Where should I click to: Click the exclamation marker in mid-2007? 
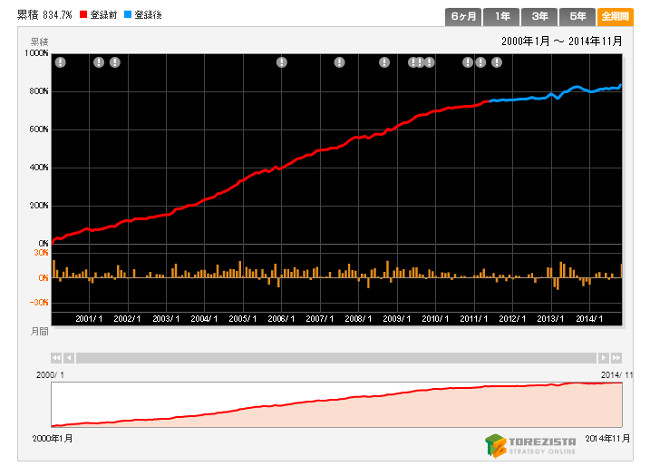pos(340,63)
